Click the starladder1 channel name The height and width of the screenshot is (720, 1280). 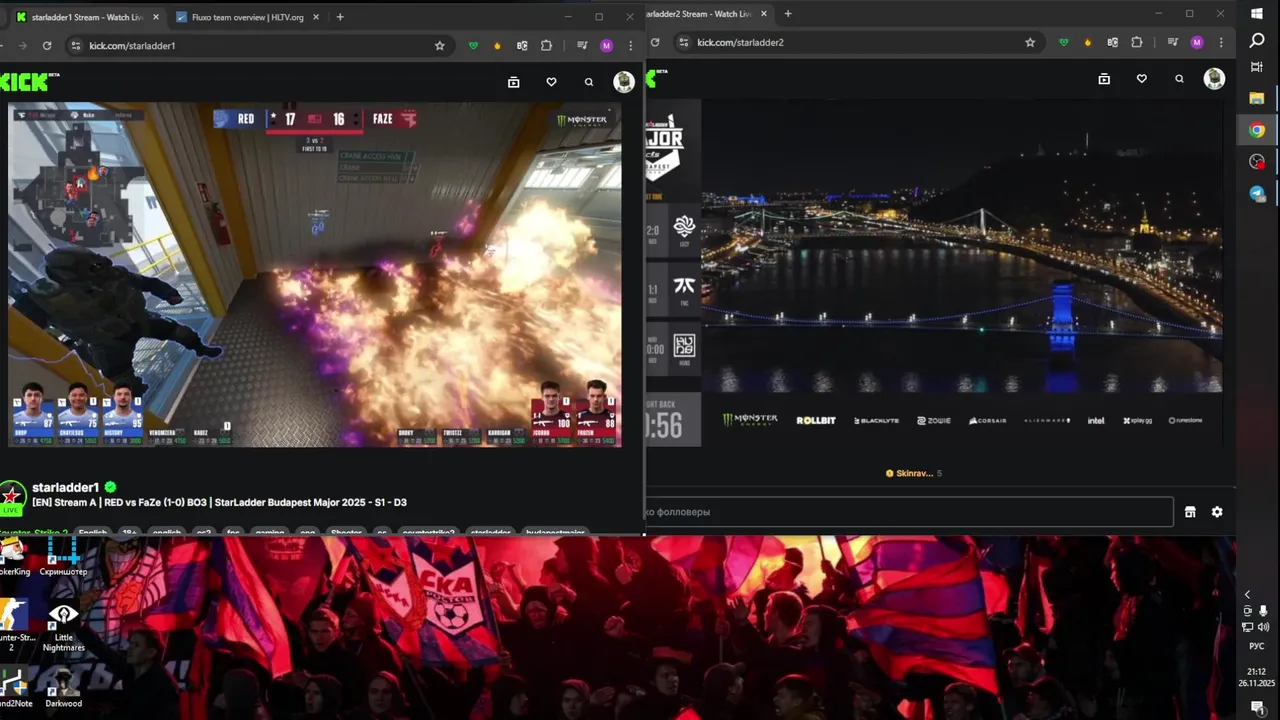(66, 487)
